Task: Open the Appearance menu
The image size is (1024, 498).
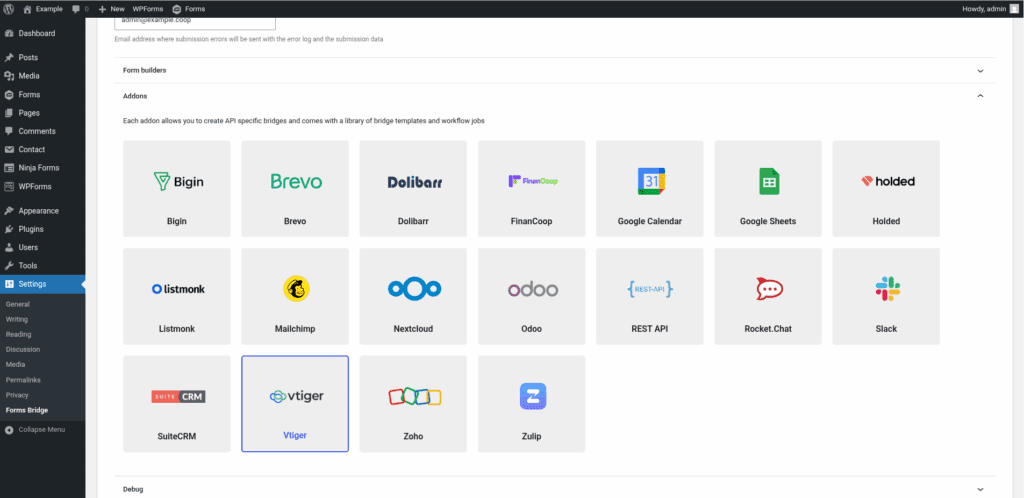Action: [x=42, y=211]
